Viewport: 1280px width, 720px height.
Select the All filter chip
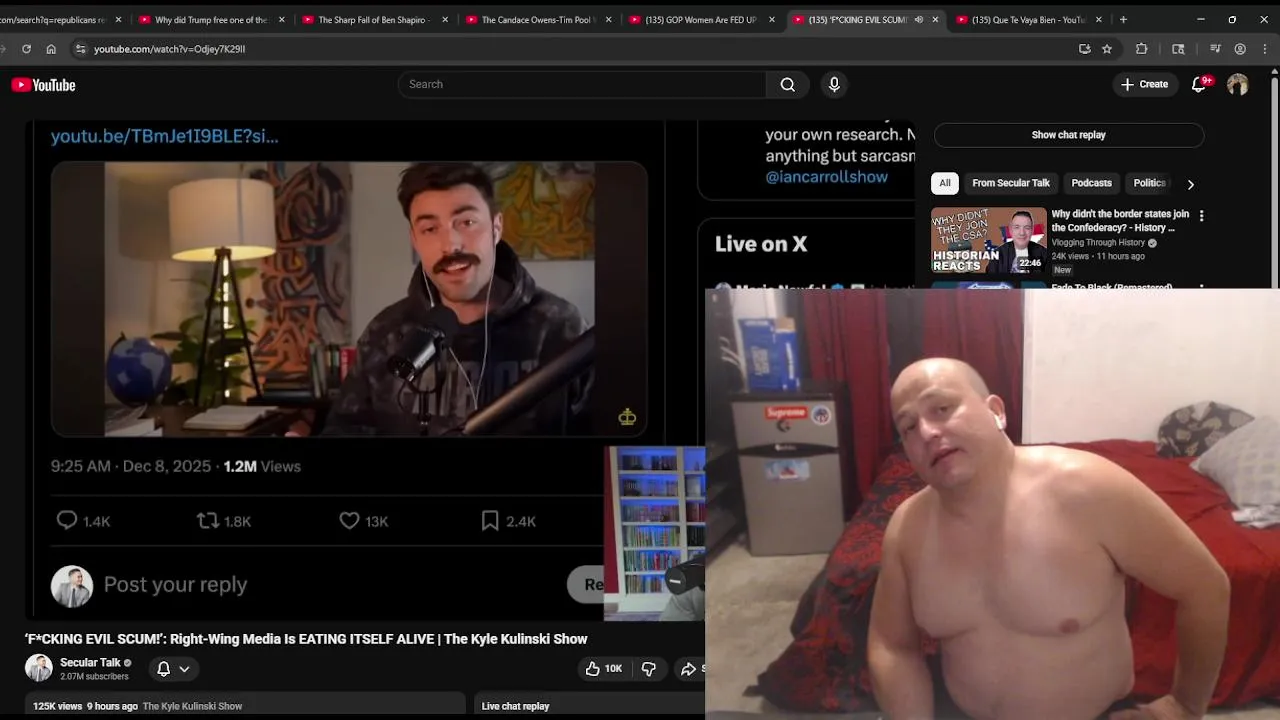[945, 183]
